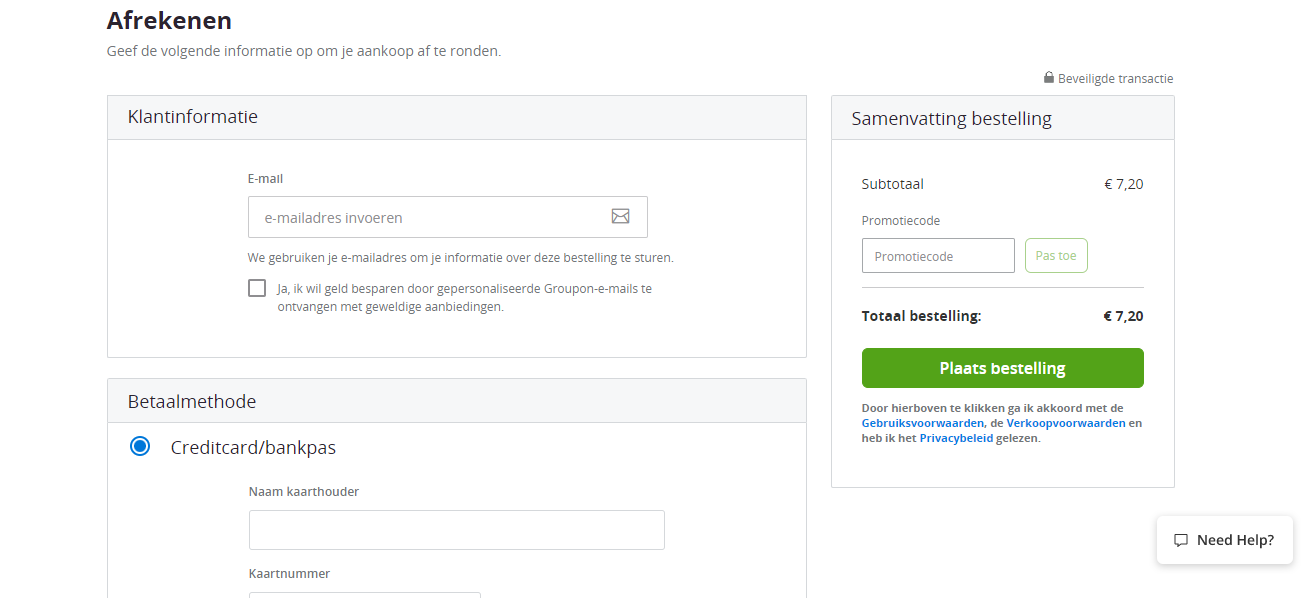Click the e-mailadres invoeren input field
1310x598 pixels.
(x=448, y=217)
